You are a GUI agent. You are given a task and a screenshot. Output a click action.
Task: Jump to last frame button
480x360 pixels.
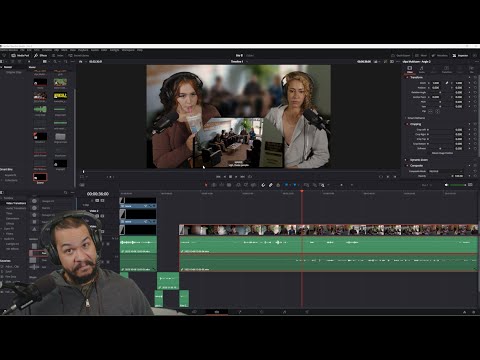pyautogui.click(x=243, y=177)
